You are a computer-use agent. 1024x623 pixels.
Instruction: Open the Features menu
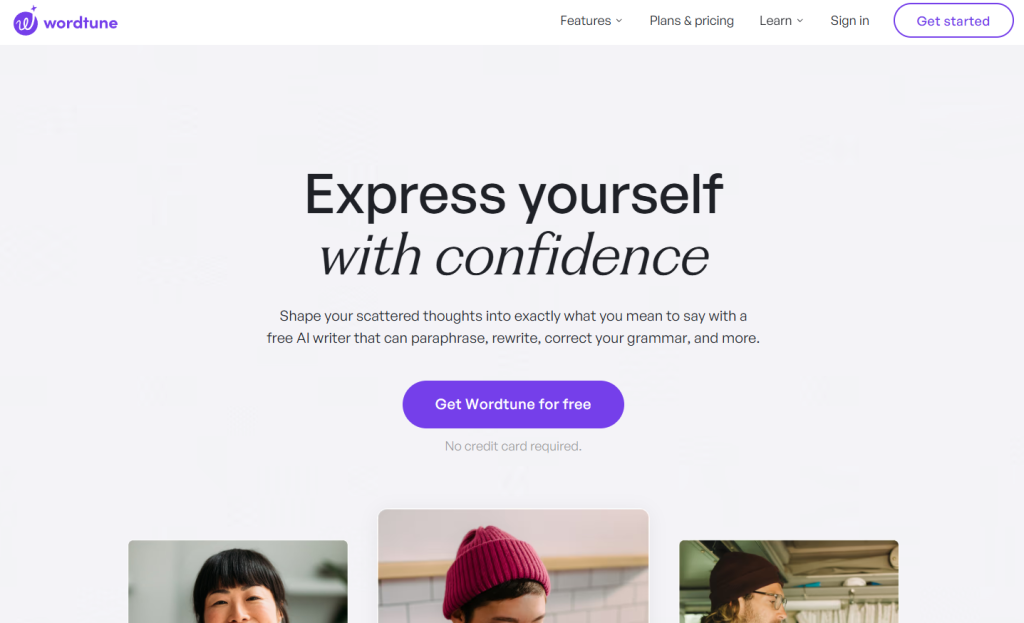591,21
